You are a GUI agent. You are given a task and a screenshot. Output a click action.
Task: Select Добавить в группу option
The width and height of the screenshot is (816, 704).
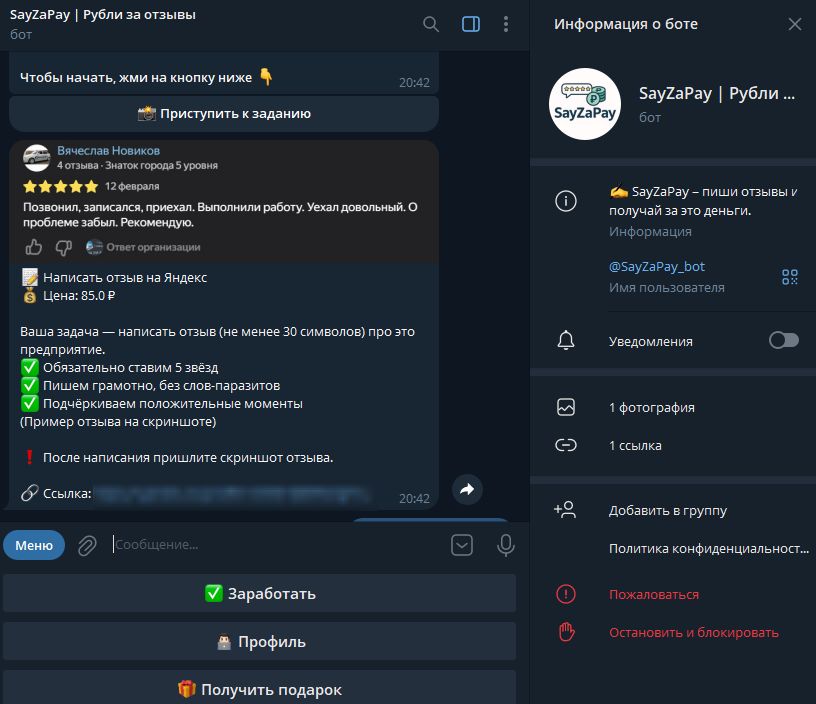point(667,511)
